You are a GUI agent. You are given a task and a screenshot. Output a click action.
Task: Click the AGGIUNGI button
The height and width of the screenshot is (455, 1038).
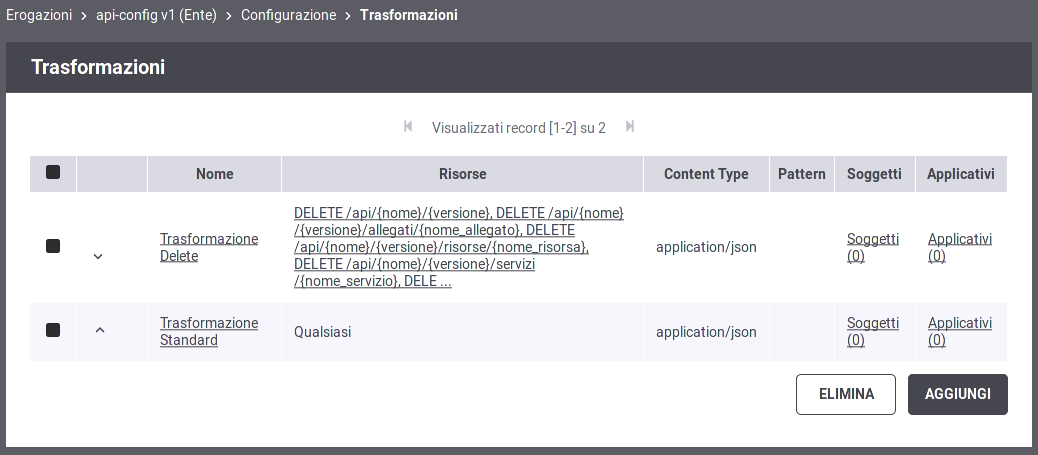coord(958,394)
